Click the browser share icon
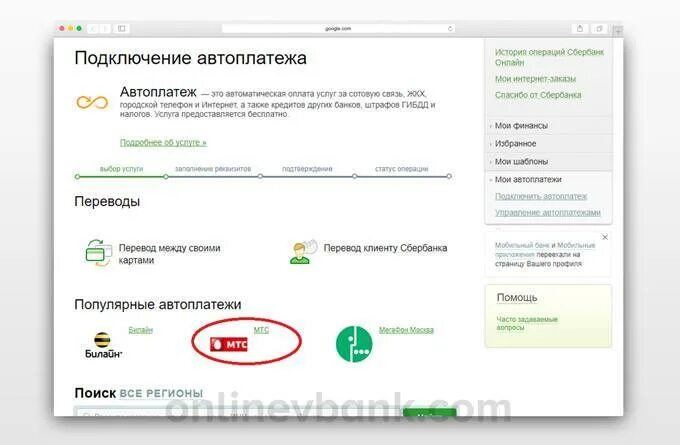 (x=580, y=29)
